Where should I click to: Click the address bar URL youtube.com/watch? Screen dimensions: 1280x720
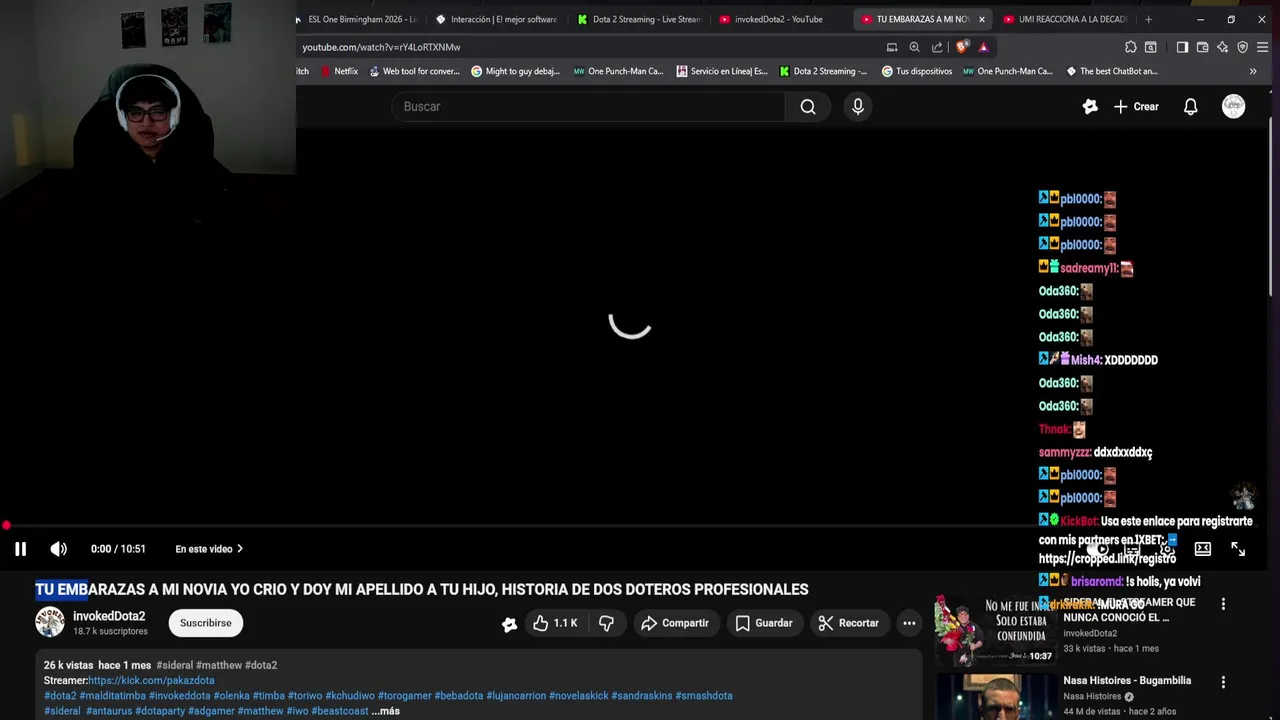coord(381,47)
